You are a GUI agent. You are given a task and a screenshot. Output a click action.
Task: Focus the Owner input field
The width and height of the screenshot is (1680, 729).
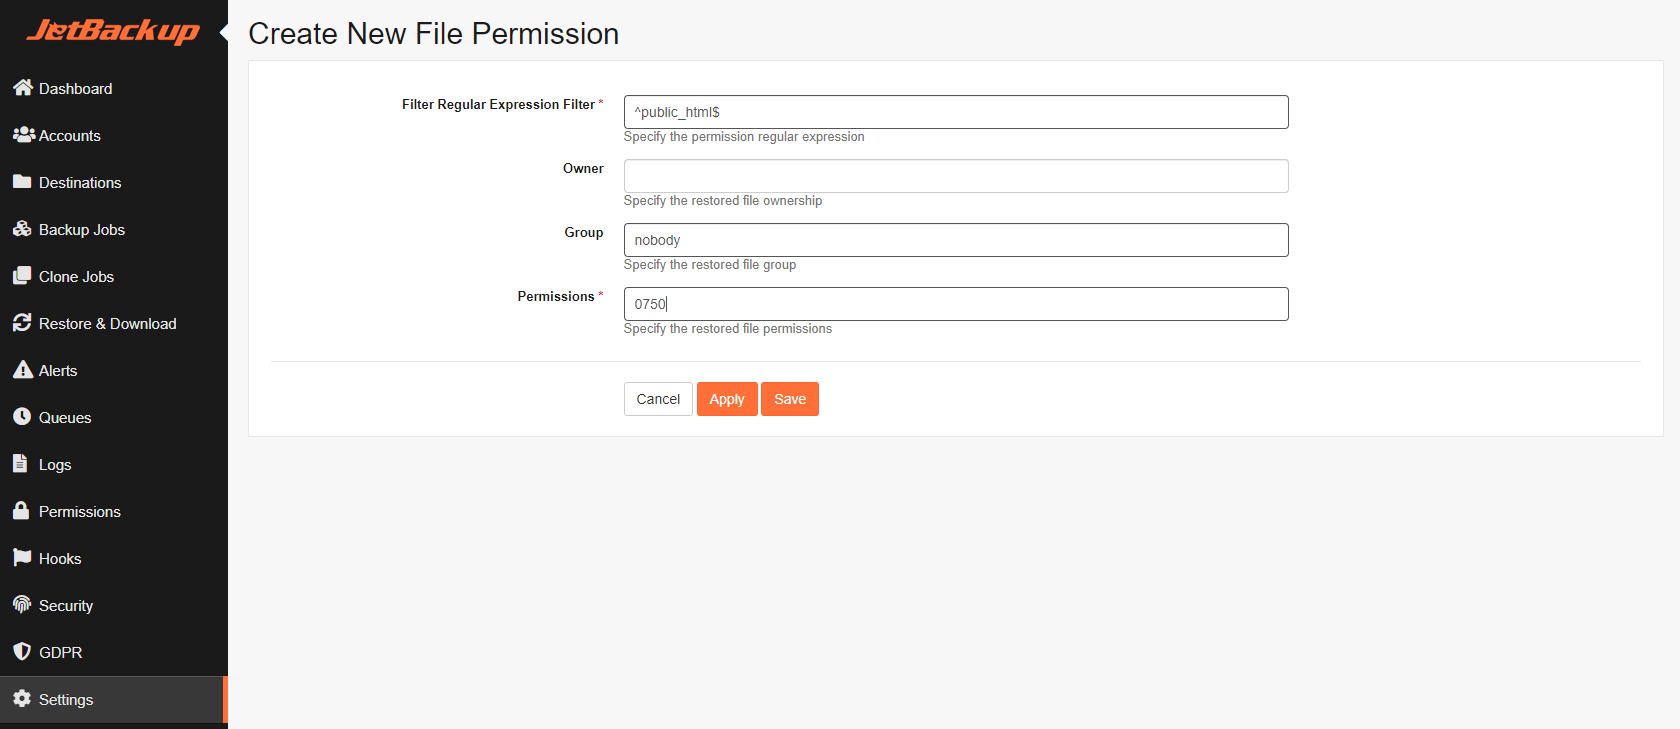point(956,176)
